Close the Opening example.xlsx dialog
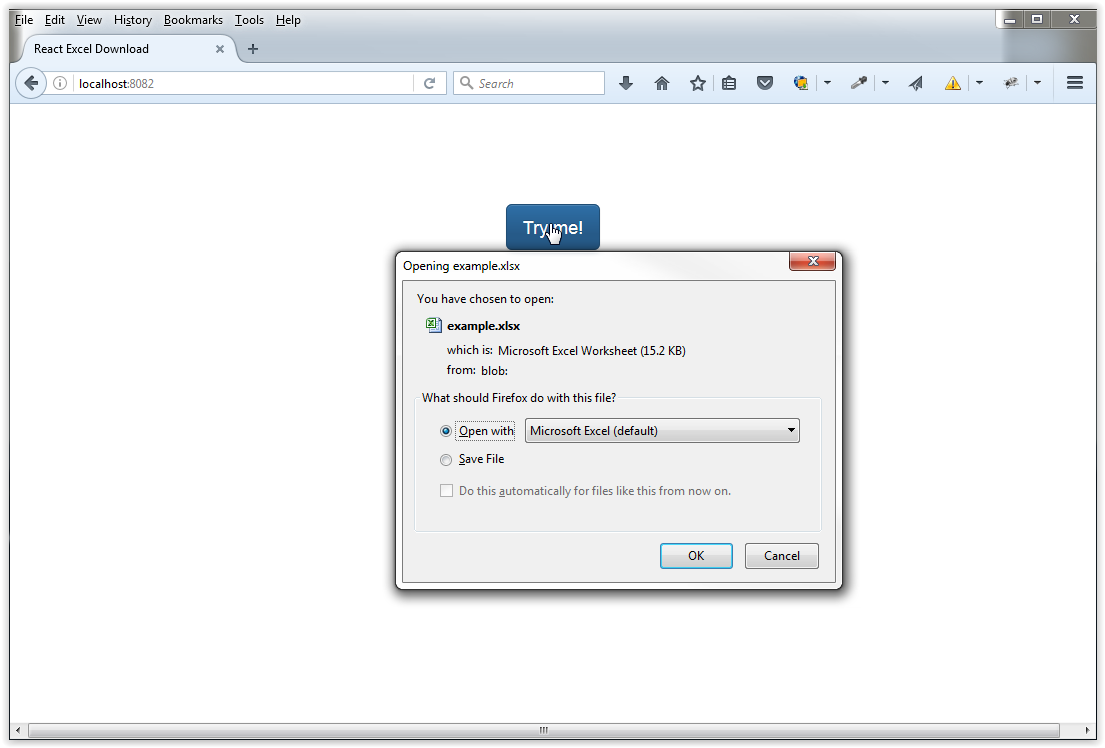1105x748 pixels. click(x=813, y=262)
